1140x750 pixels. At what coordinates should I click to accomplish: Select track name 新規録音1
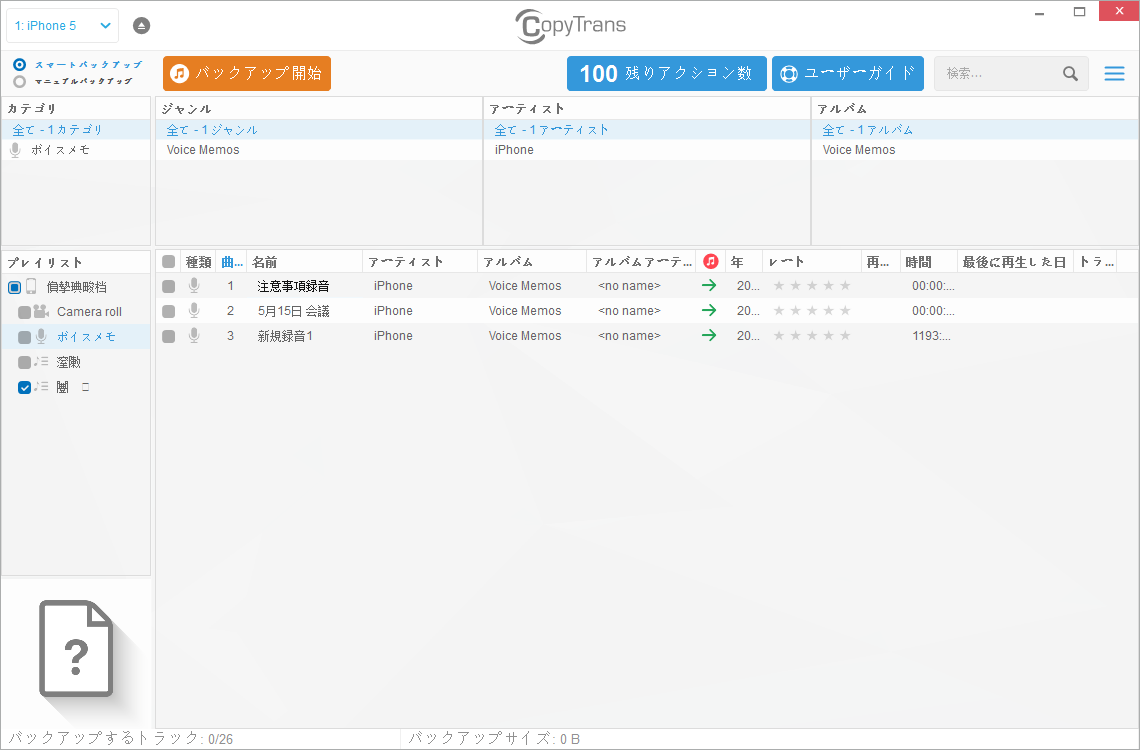pyautogui.click(x=285, y=336)
